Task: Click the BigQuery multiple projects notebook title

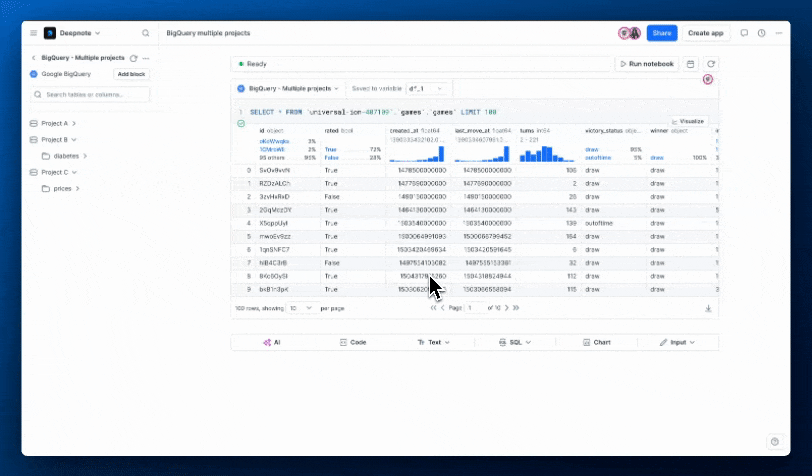Action: coord(208,33)
